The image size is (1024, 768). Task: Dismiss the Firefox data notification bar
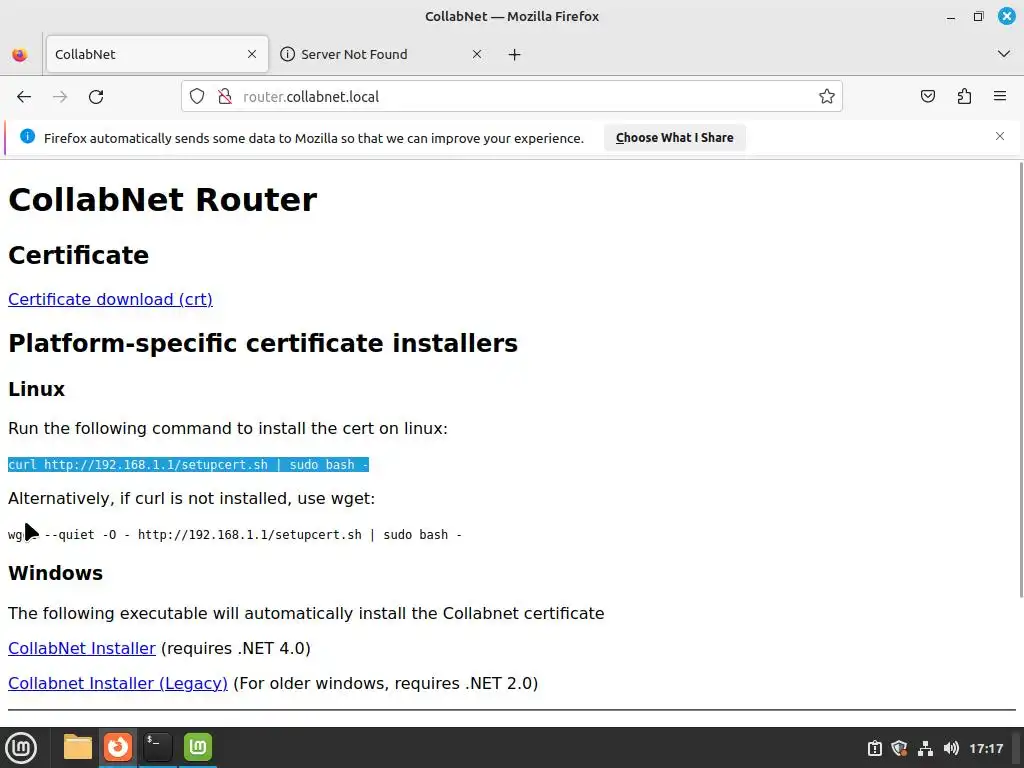tap(1000, 136)
